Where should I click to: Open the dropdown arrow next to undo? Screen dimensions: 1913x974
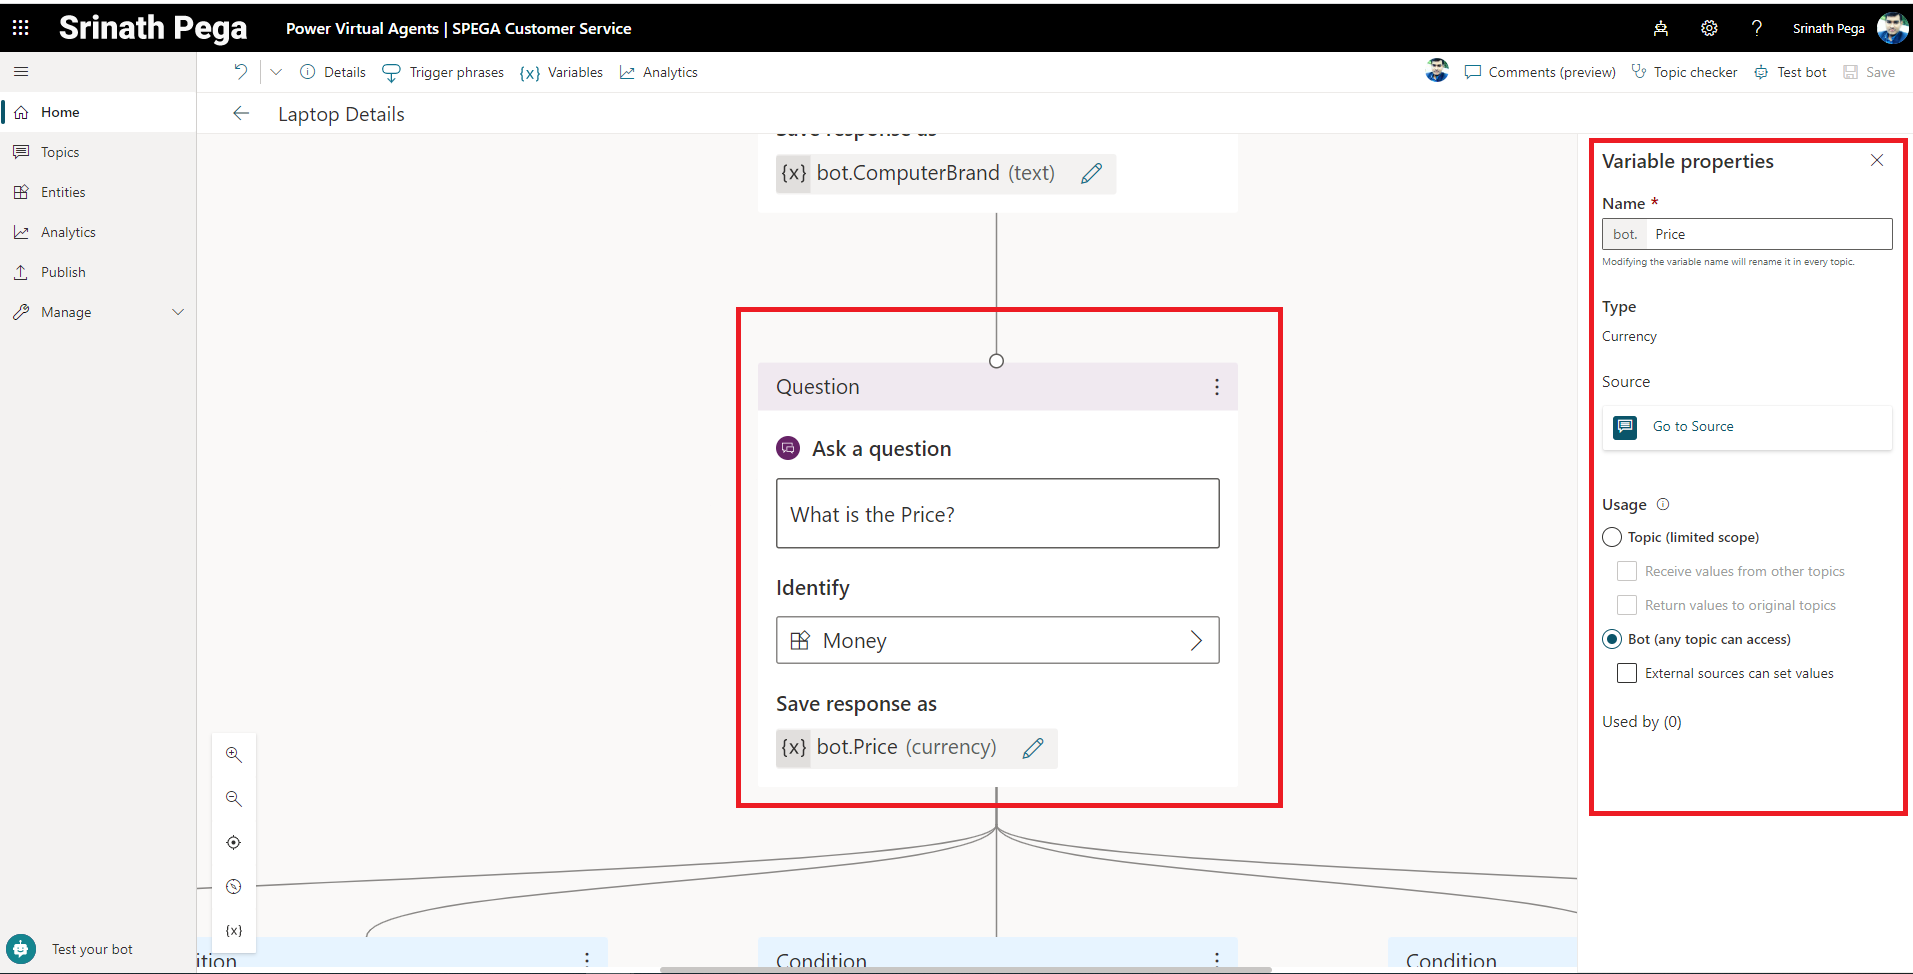click(276, 72)
